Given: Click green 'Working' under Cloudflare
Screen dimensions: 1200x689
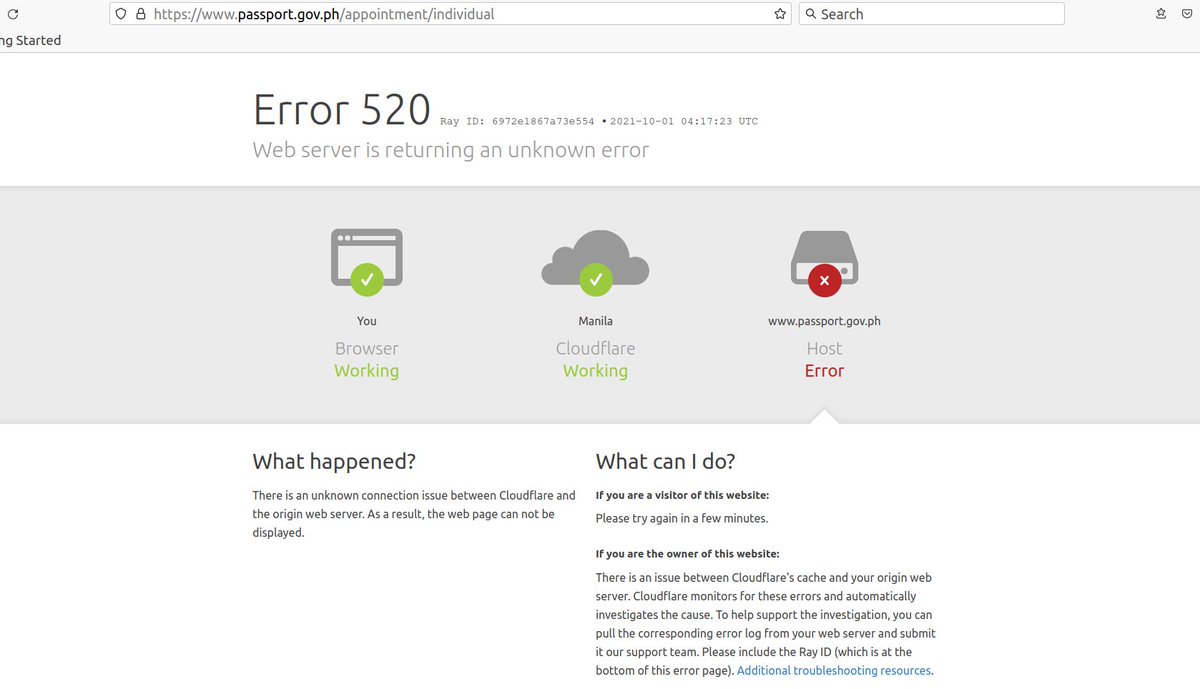Looking at the screenshot, I should click(595, 371).
